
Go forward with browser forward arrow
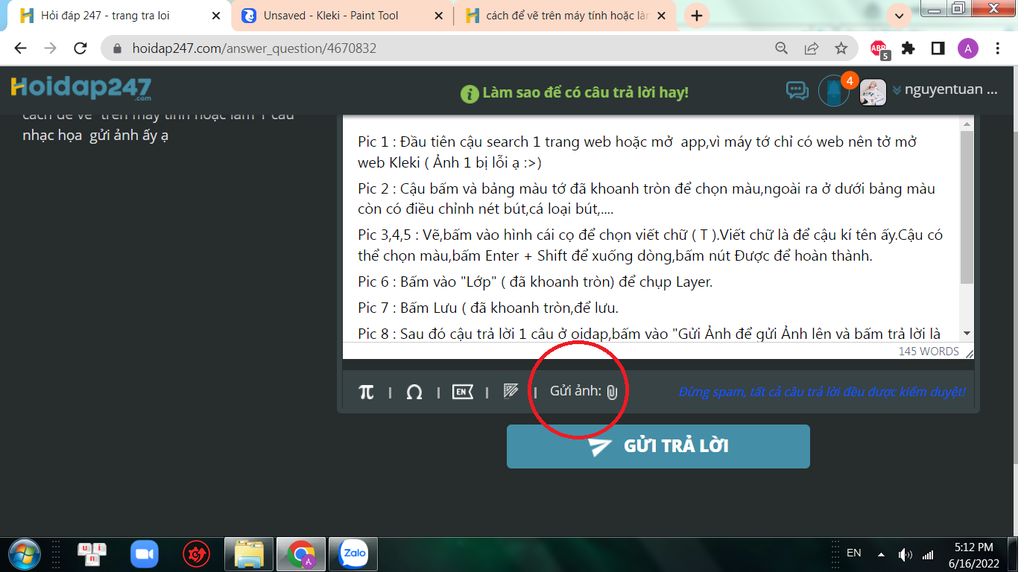point(50,48)
